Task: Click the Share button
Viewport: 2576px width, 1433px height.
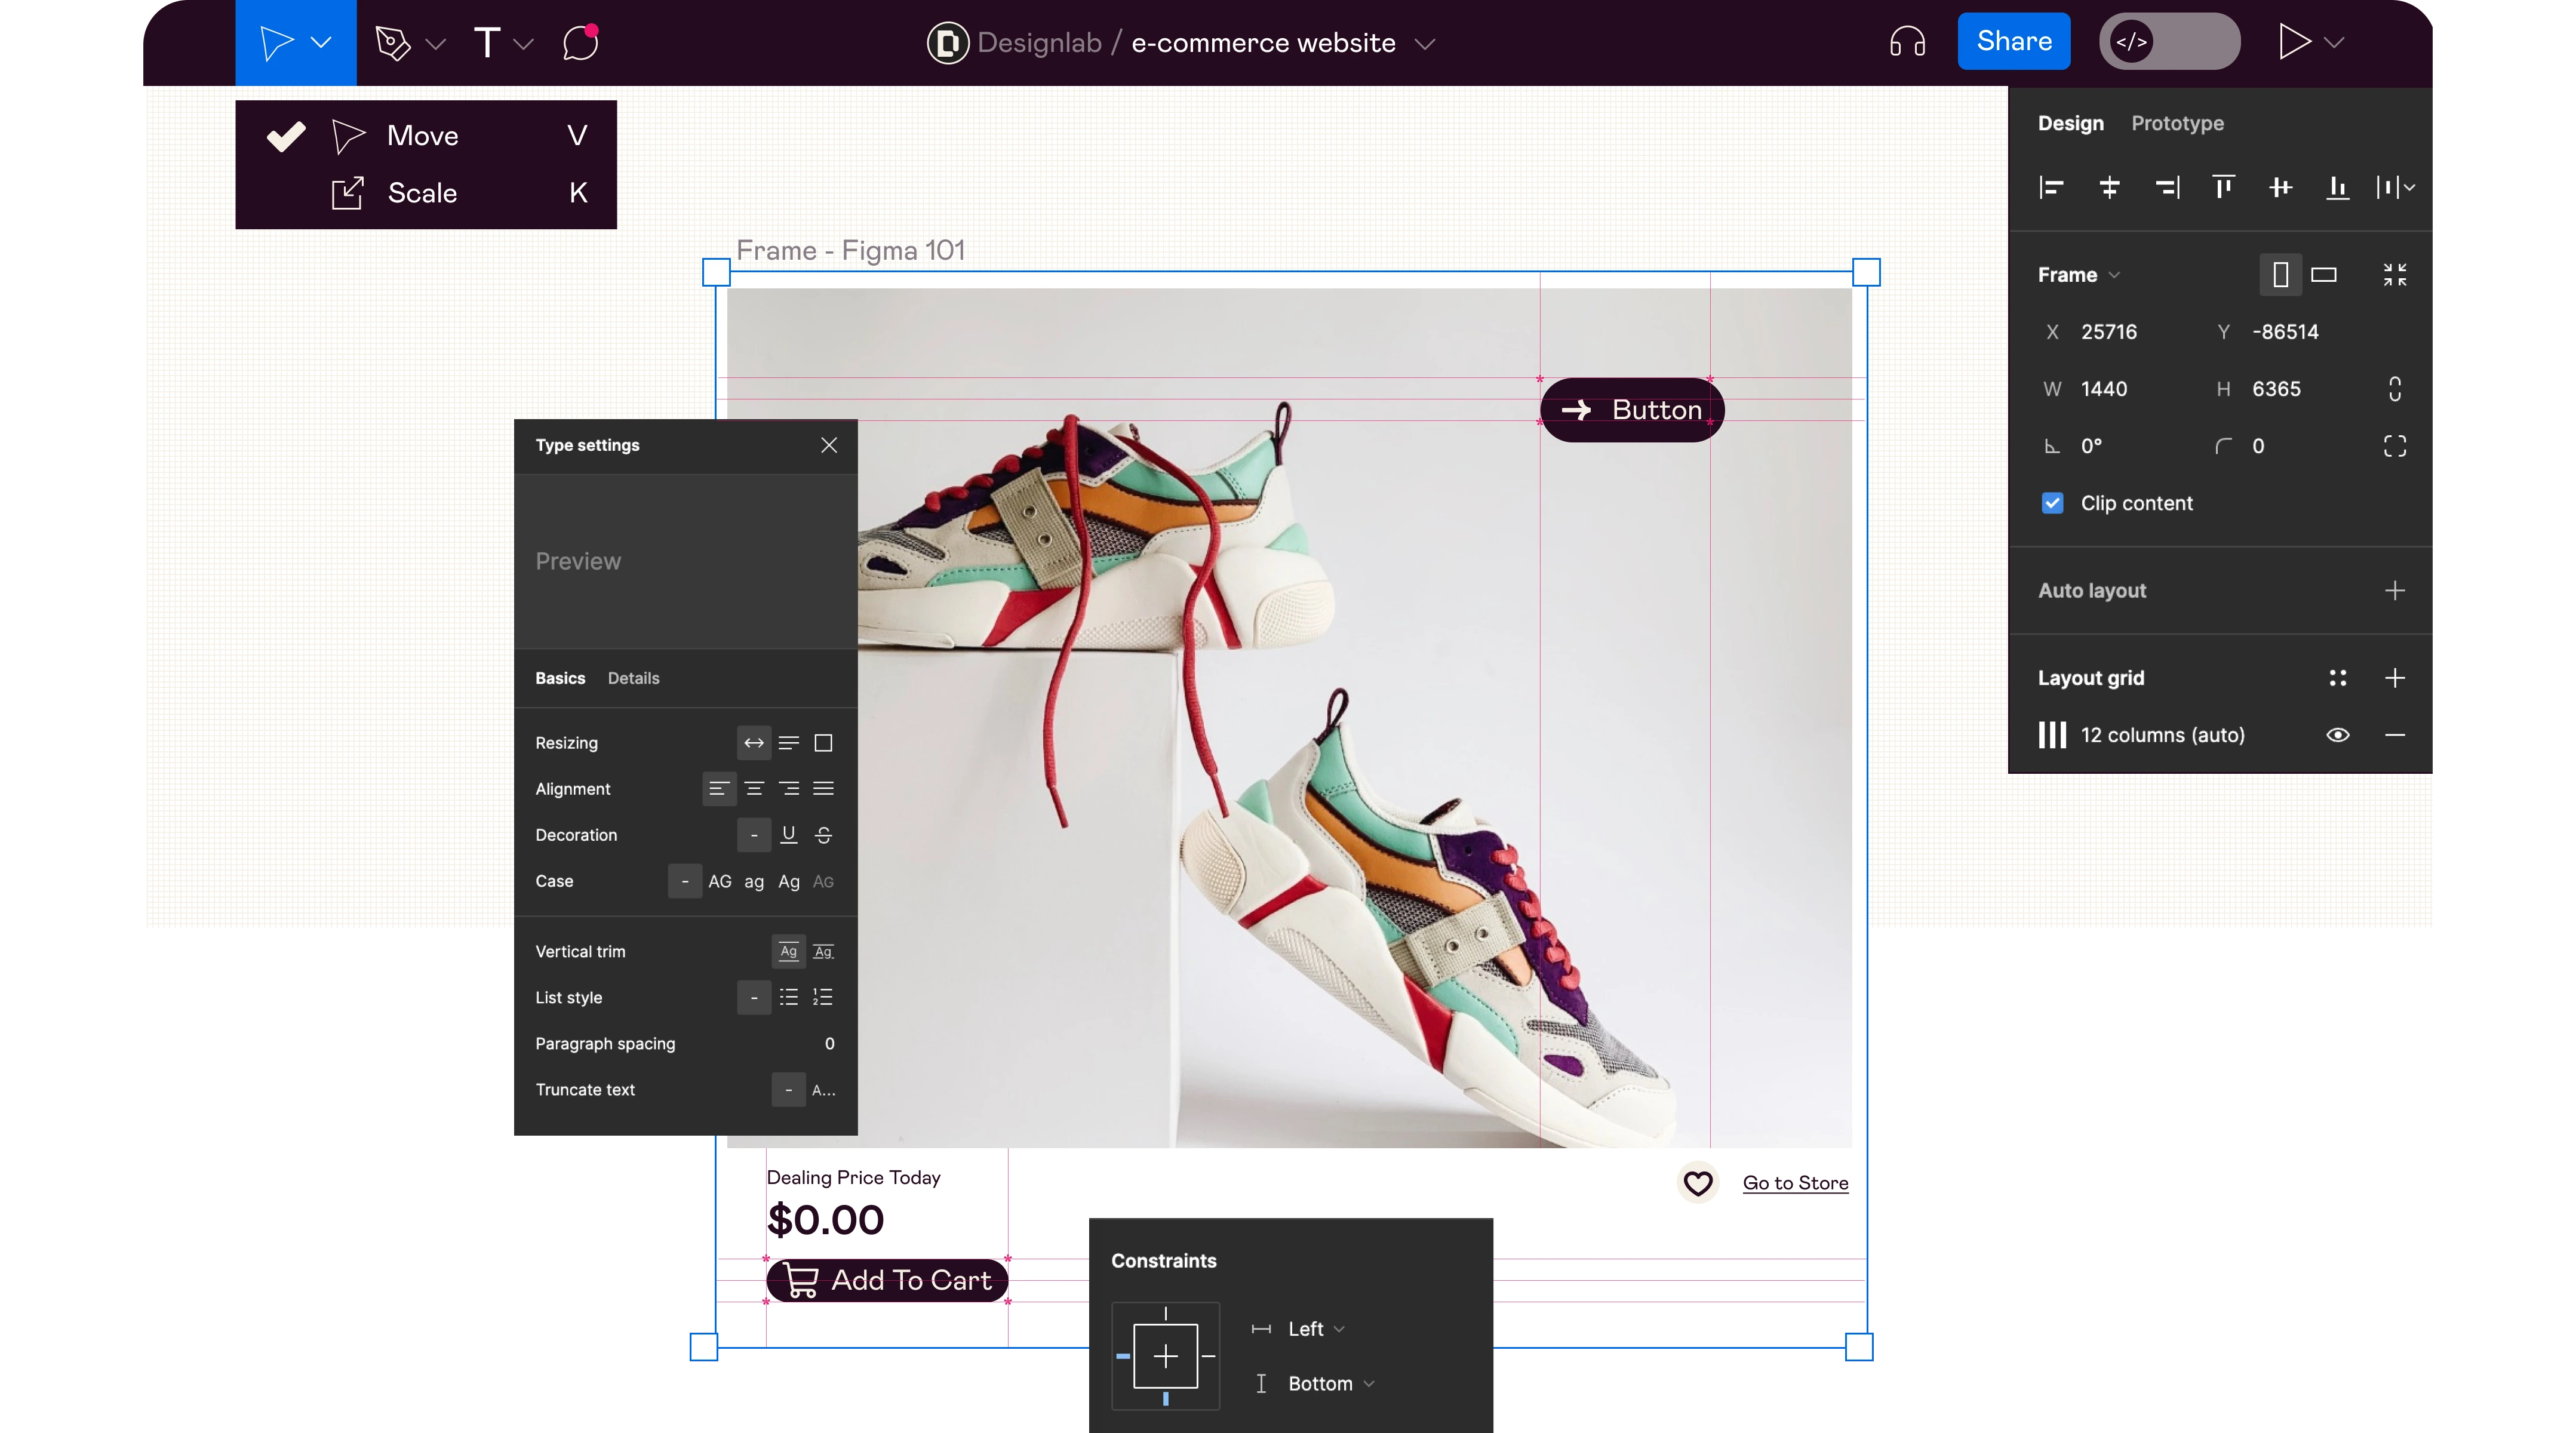Action: point(2013,41)
